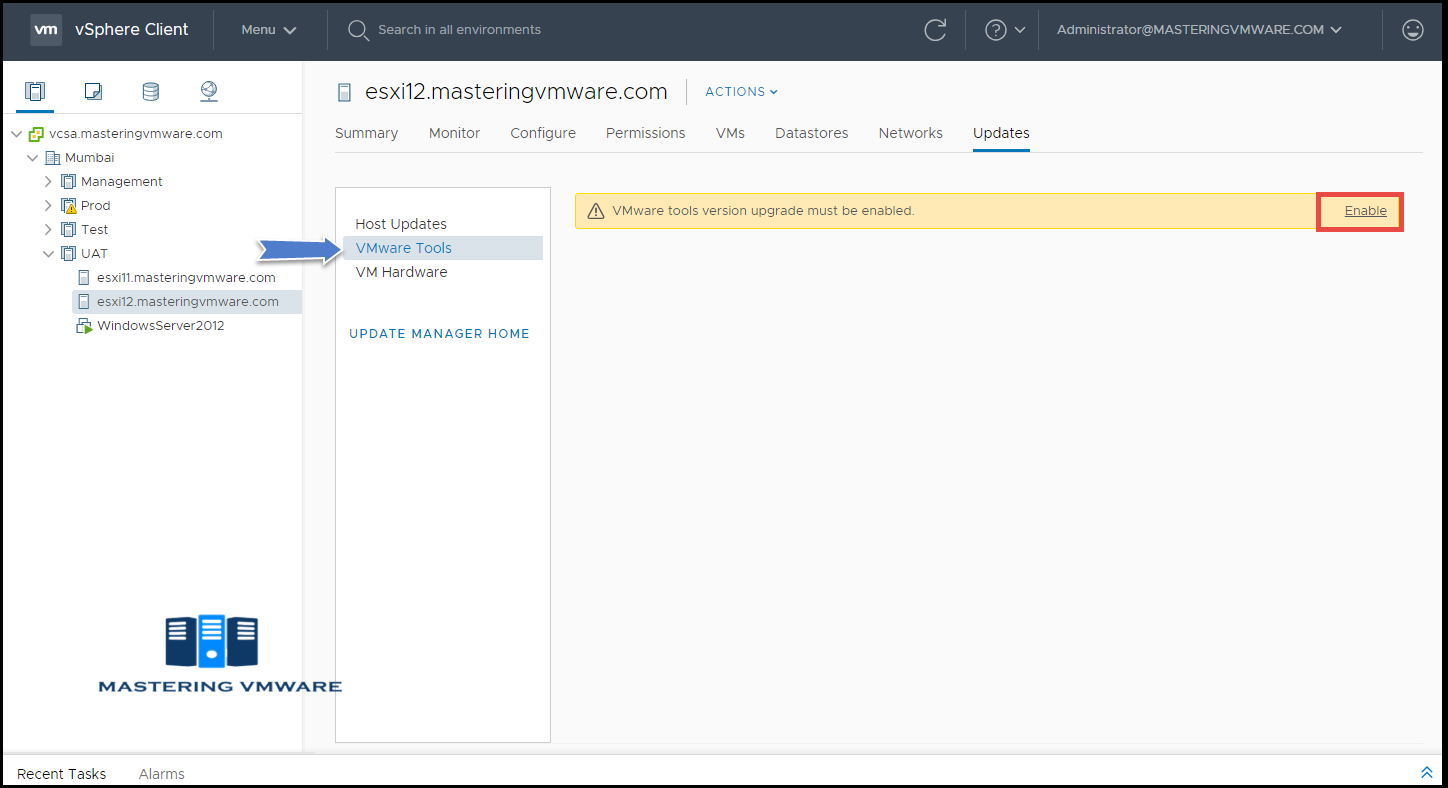Select WindowsServer2012 in the tree
Viewport: 1448px width, 788px height.
tap(161, 326)
